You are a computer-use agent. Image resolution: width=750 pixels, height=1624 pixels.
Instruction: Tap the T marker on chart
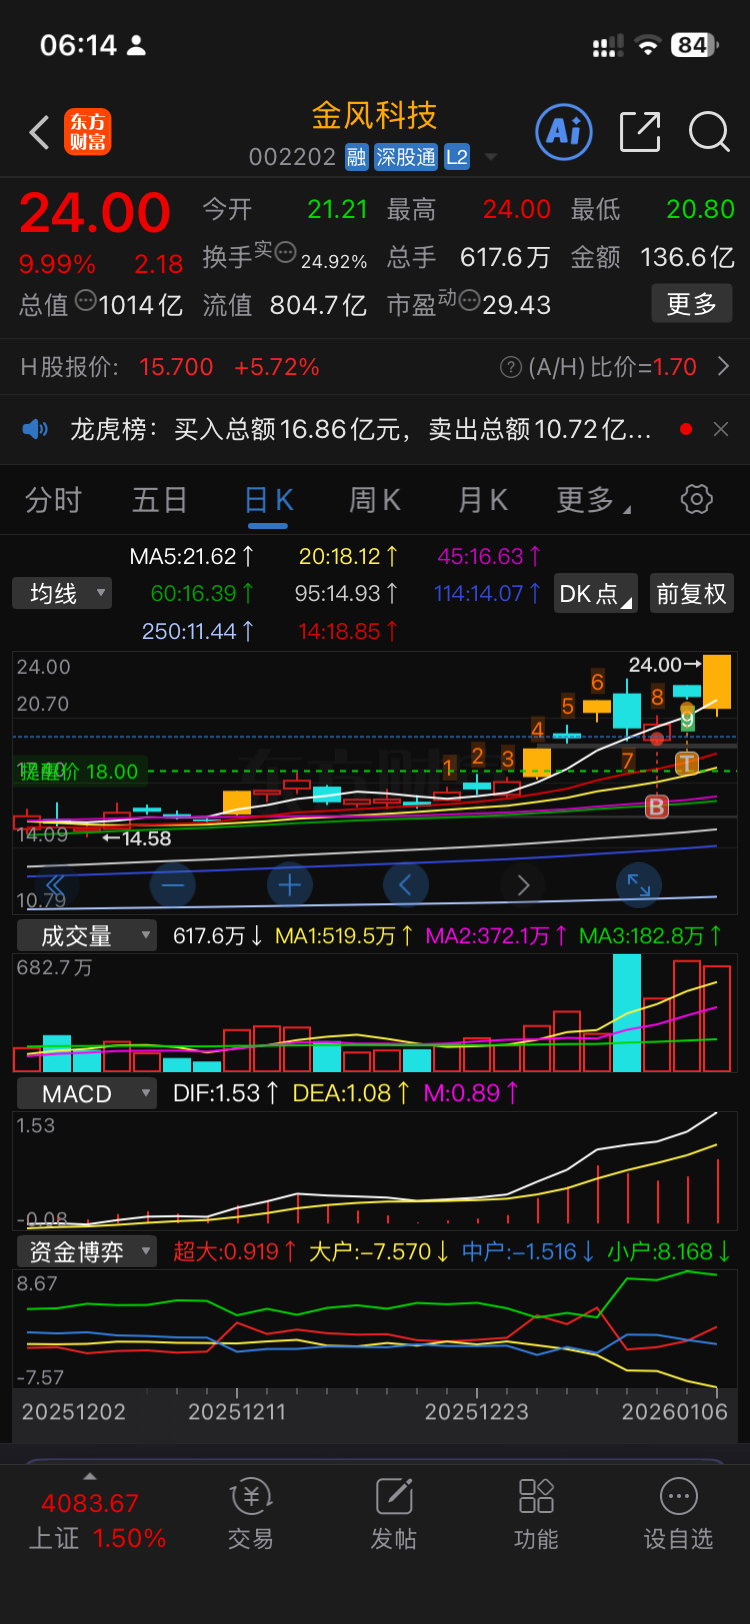(686, 764)
